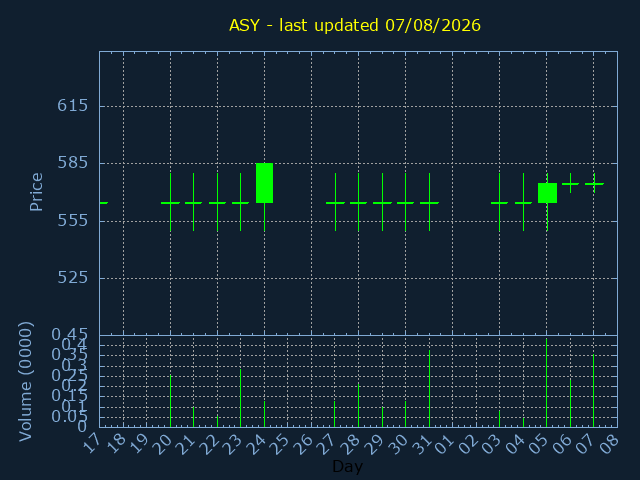Select the price axis label 615
Image resolution: width=640 pixels, height=480 pixels.
(73, 106)
